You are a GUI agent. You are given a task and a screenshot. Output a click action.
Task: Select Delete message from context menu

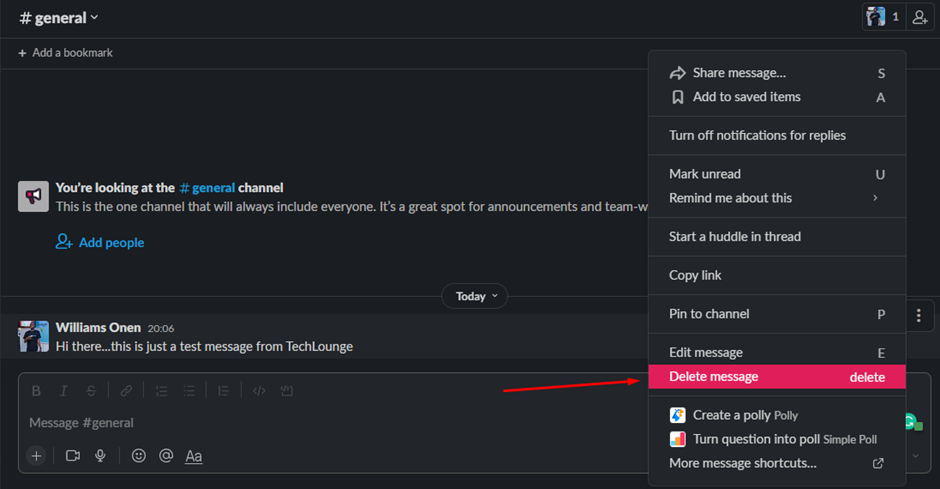[777, 376]
